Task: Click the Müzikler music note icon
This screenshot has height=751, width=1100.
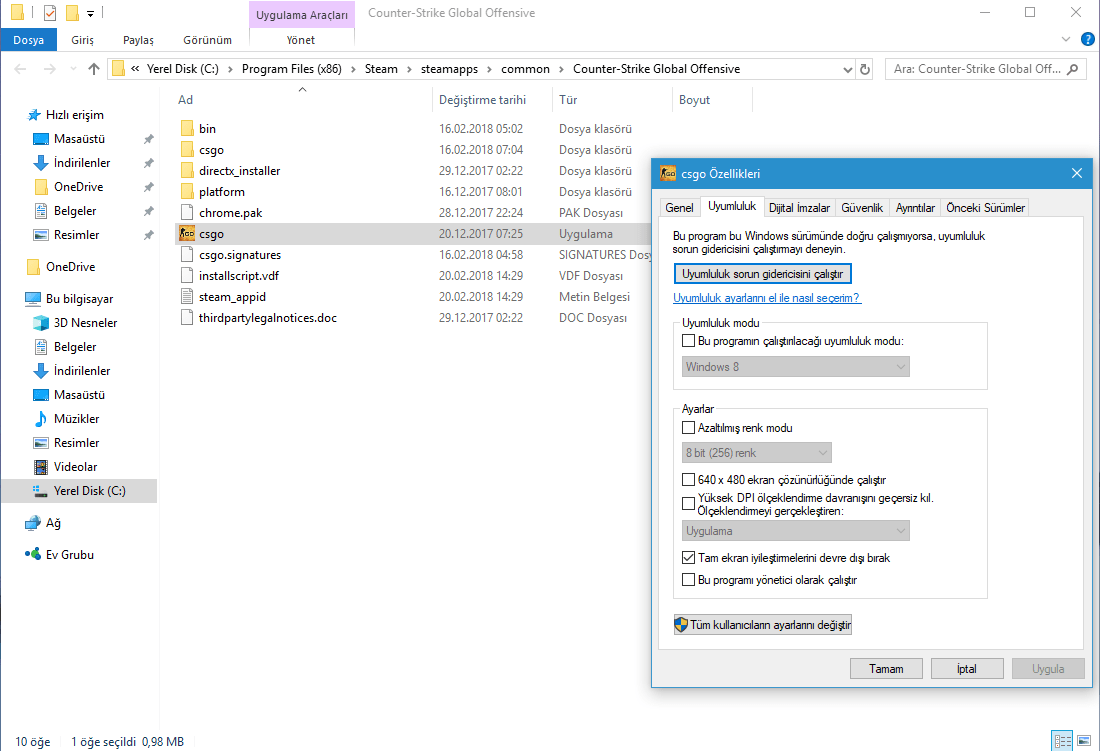Action: click(x=41, y=419)
